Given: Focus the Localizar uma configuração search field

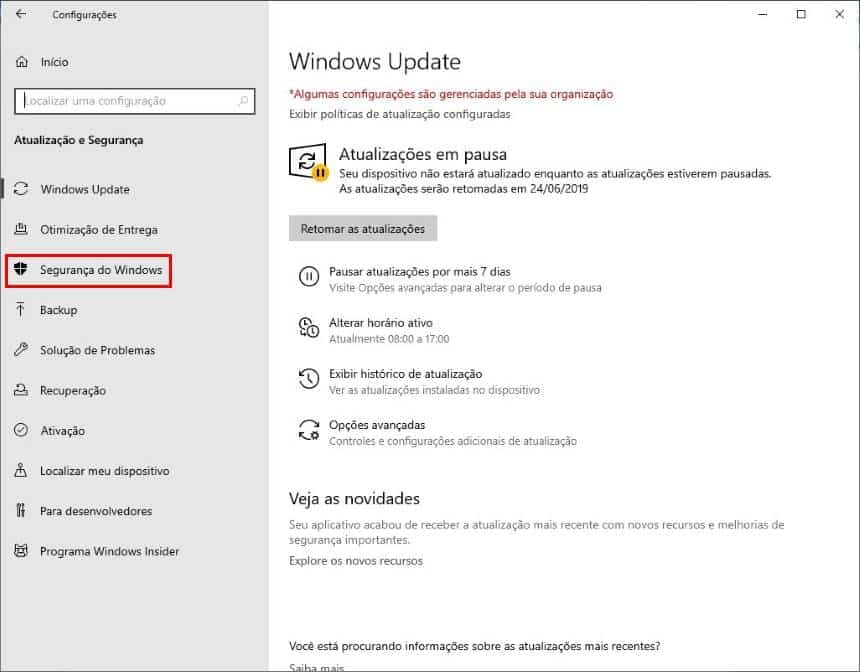Looking at the screenshot, I should (x=135, y=101).
